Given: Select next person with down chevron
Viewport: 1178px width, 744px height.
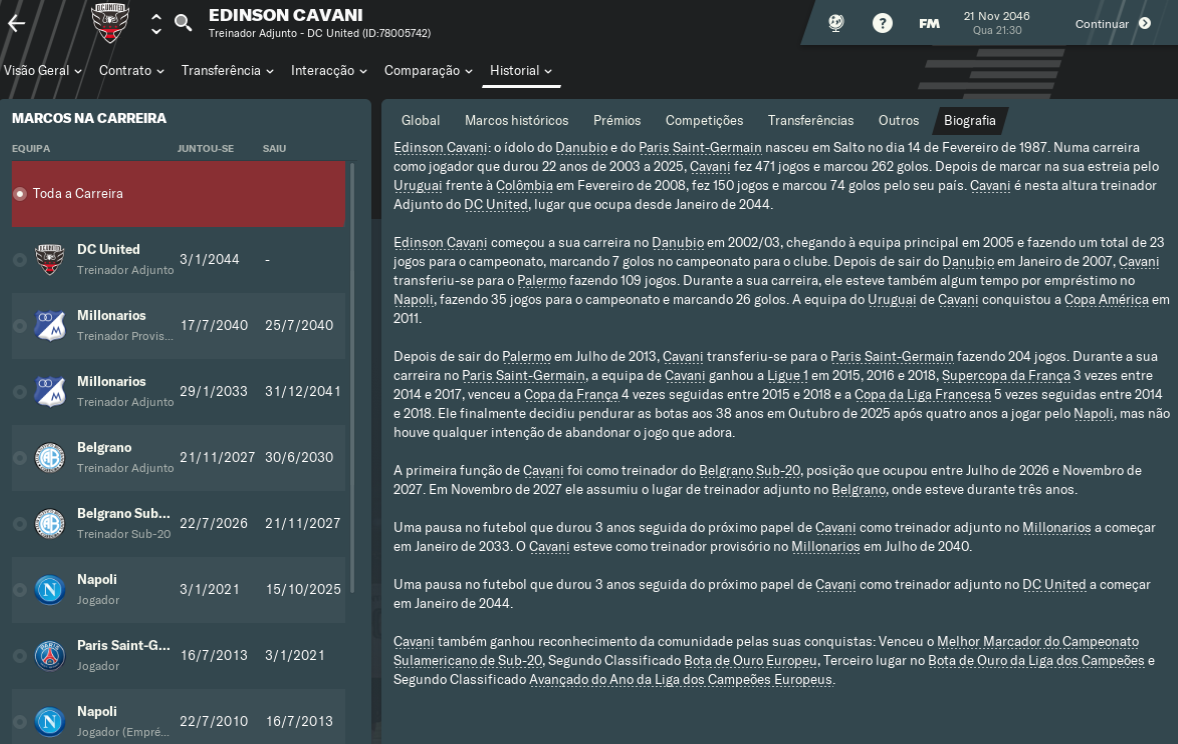Looking at the screenshot, I should (x=156, y=31).
